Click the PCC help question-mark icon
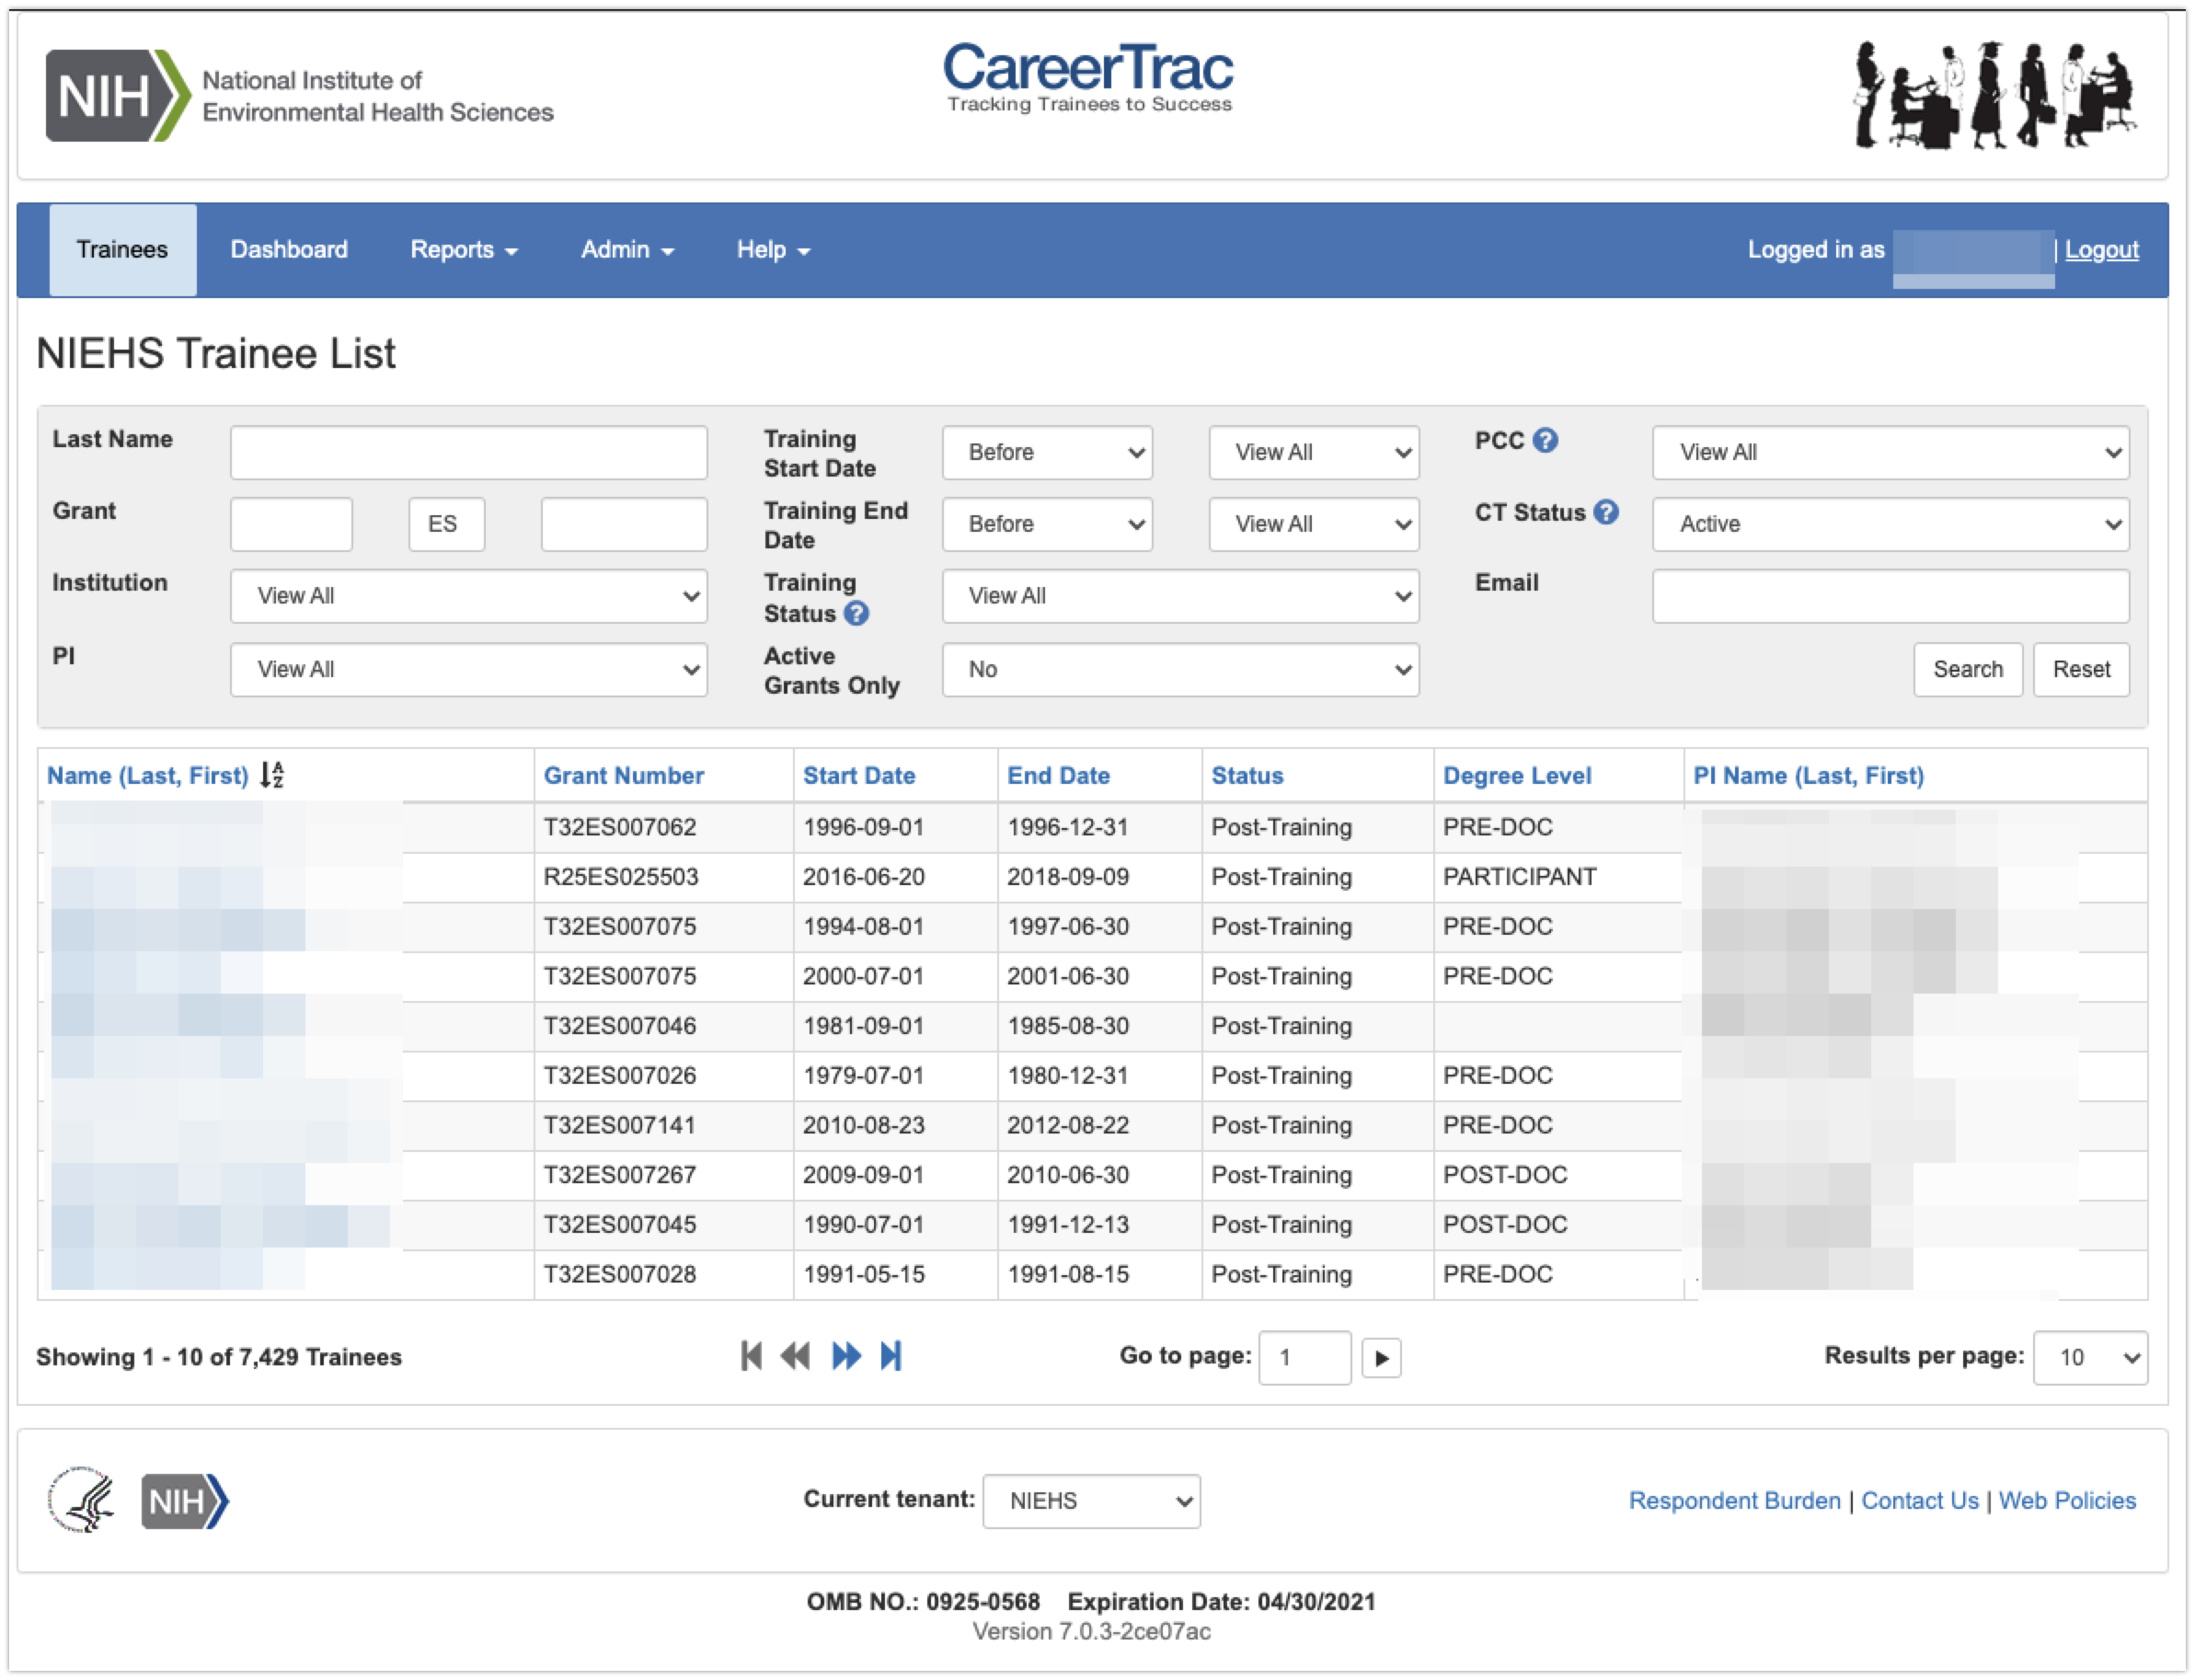The width and height of the screenshot is (2195, 1680). 1545,440
